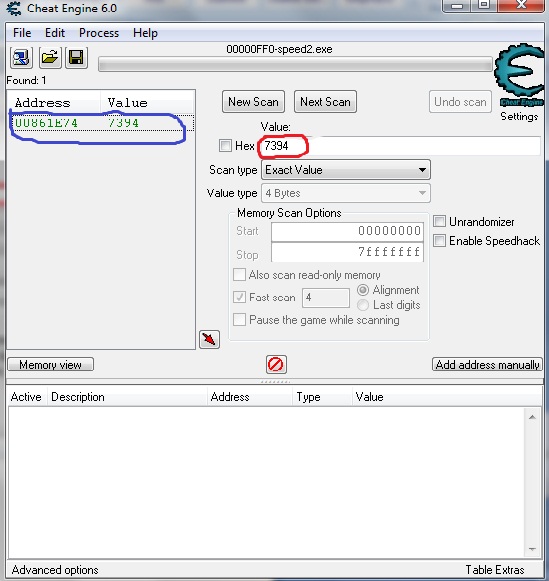Click the scan progress bar
Screen dimensions: 549x581
295,64
